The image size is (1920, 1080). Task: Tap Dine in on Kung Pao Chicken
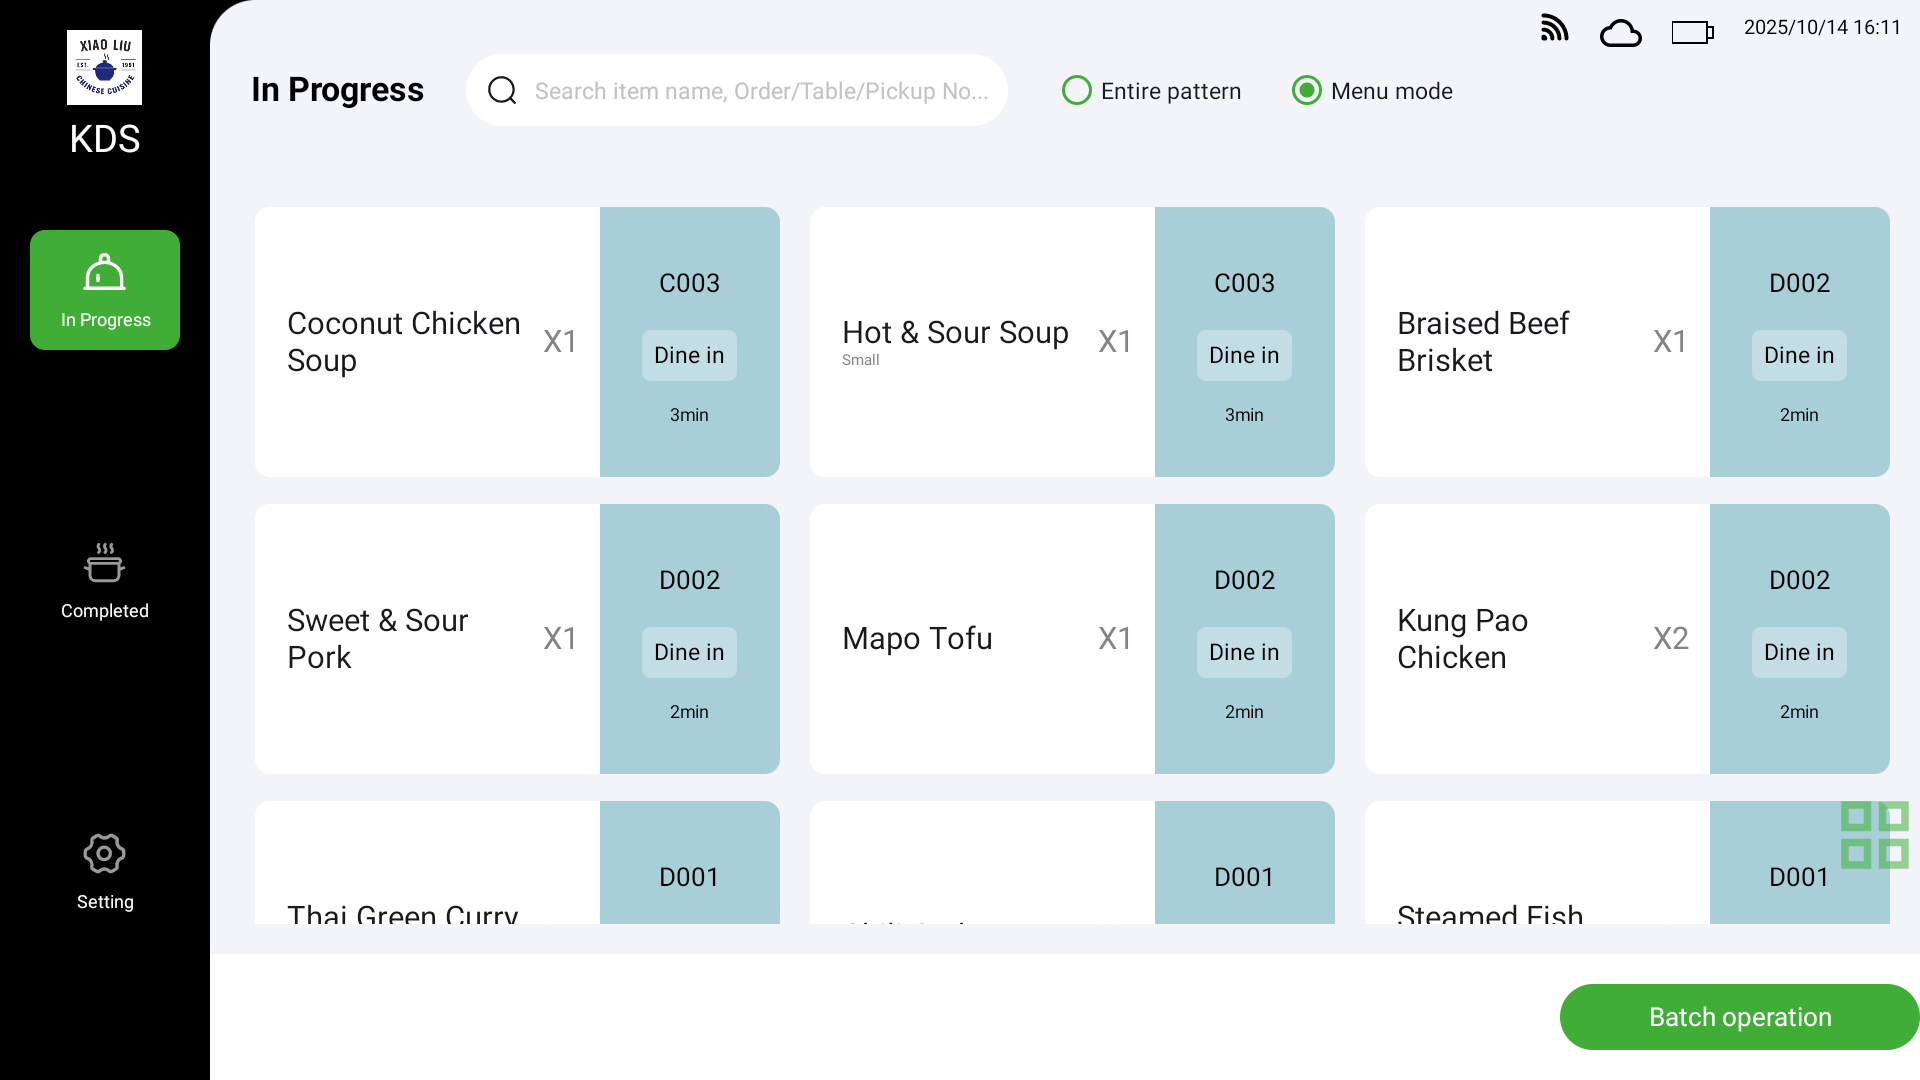click(x=1799, y=652)
